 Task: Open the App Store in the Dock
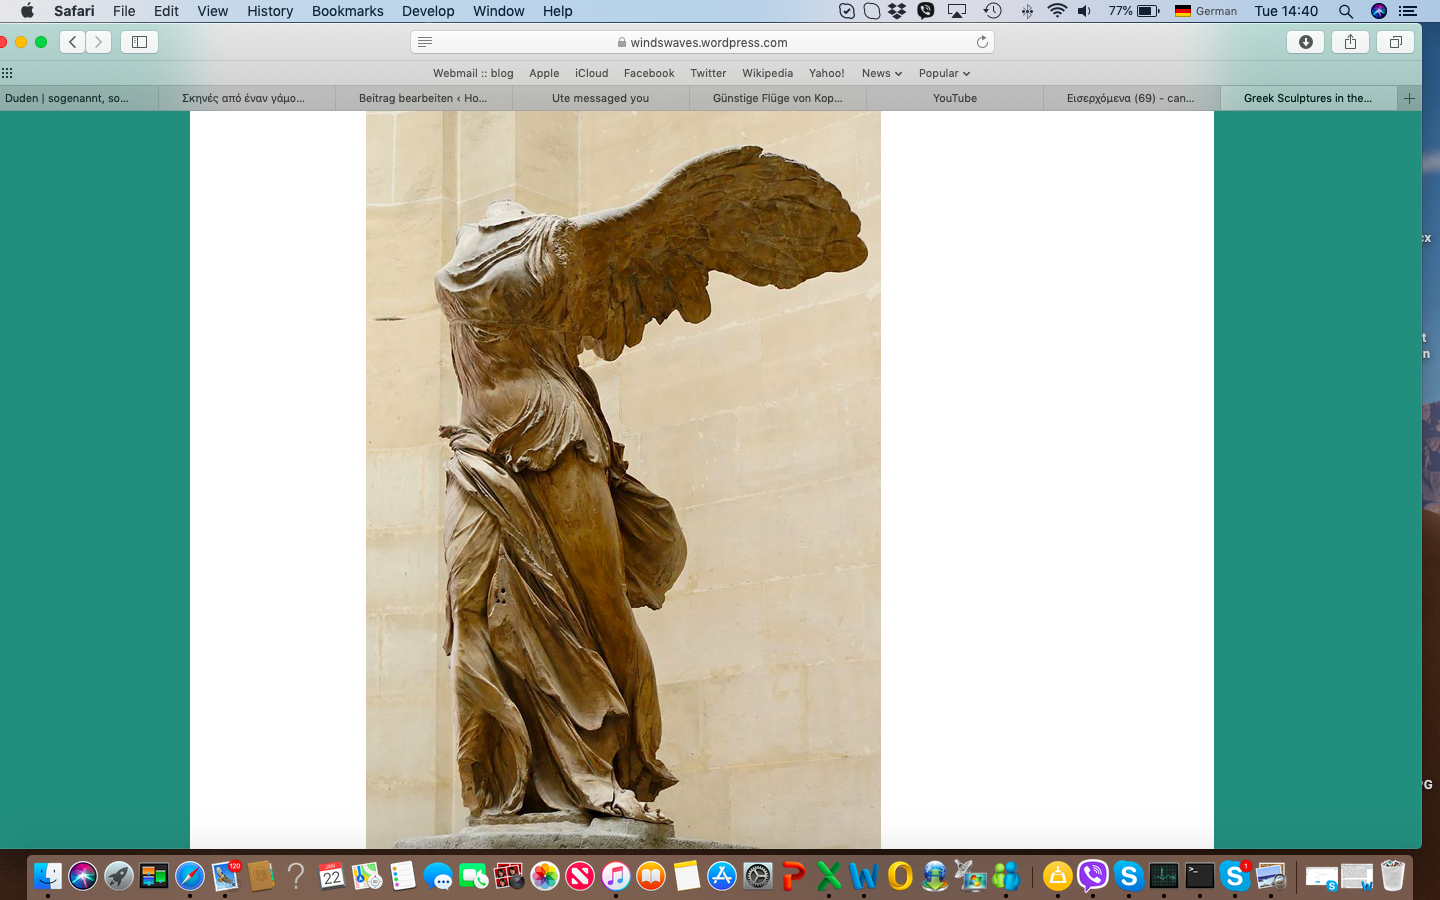[722, 877]
